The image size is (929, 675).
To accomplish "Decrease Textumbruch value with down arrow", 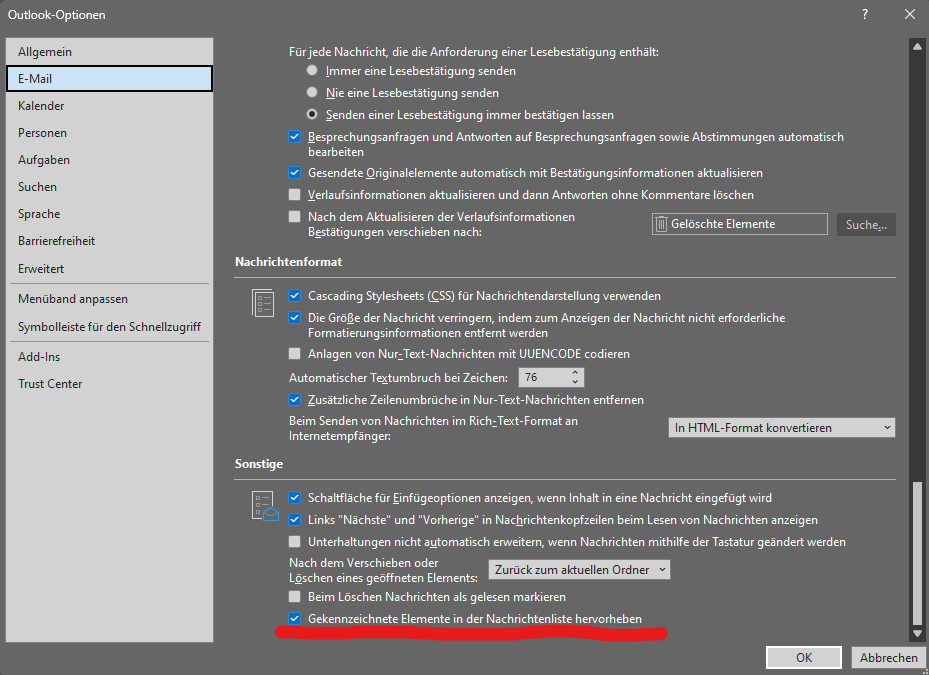I will tap(575, 382).
